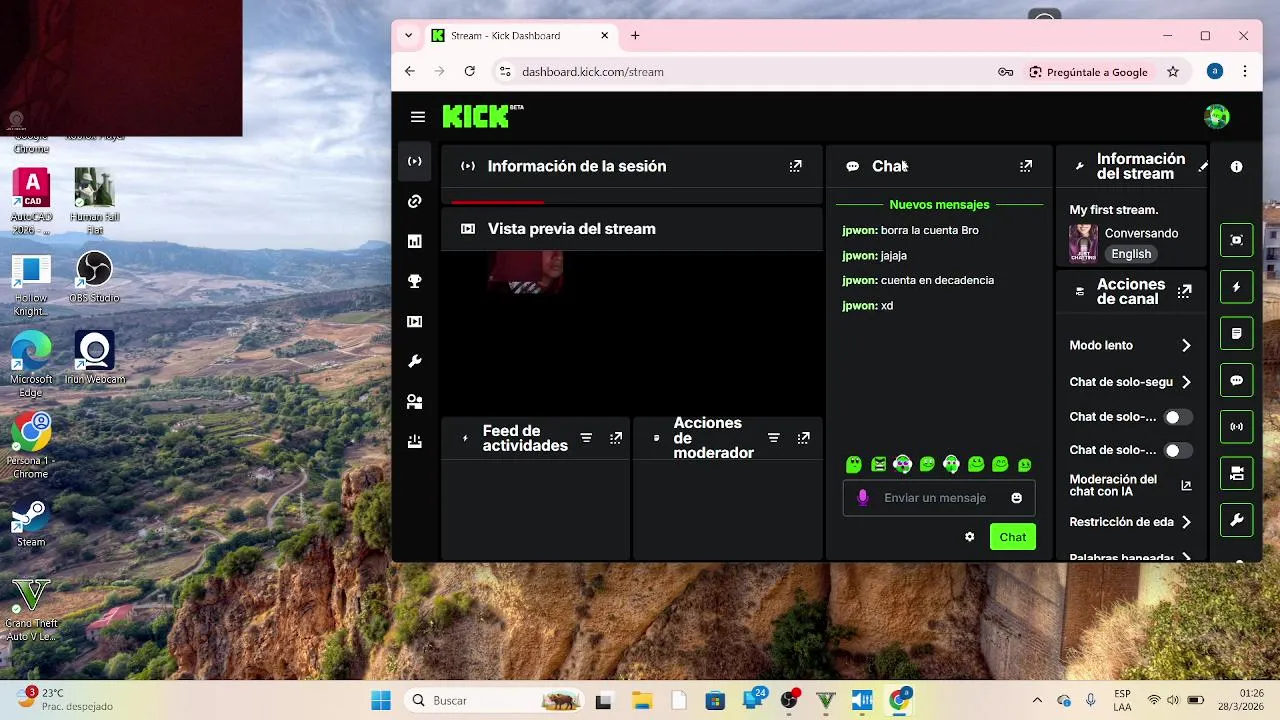The width and height of the screenshot is (1280, 720).
Task: Open the emoji picker in message box
Action: pos(1017,498)
